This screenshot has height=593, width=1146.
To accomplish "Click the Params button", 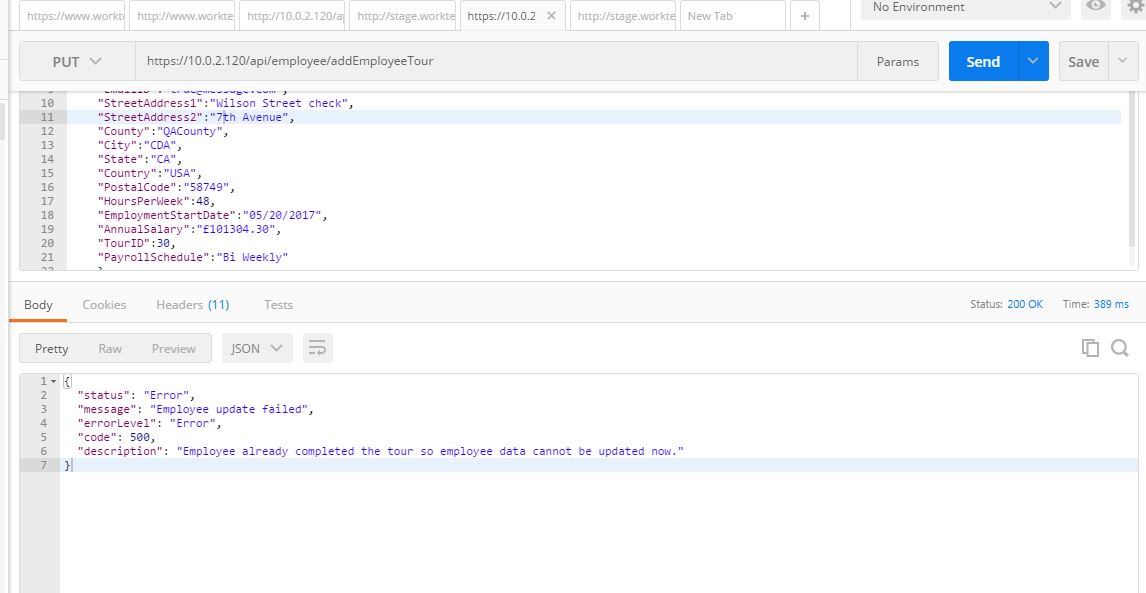I will pyautogui.click(x=897, y=61).
